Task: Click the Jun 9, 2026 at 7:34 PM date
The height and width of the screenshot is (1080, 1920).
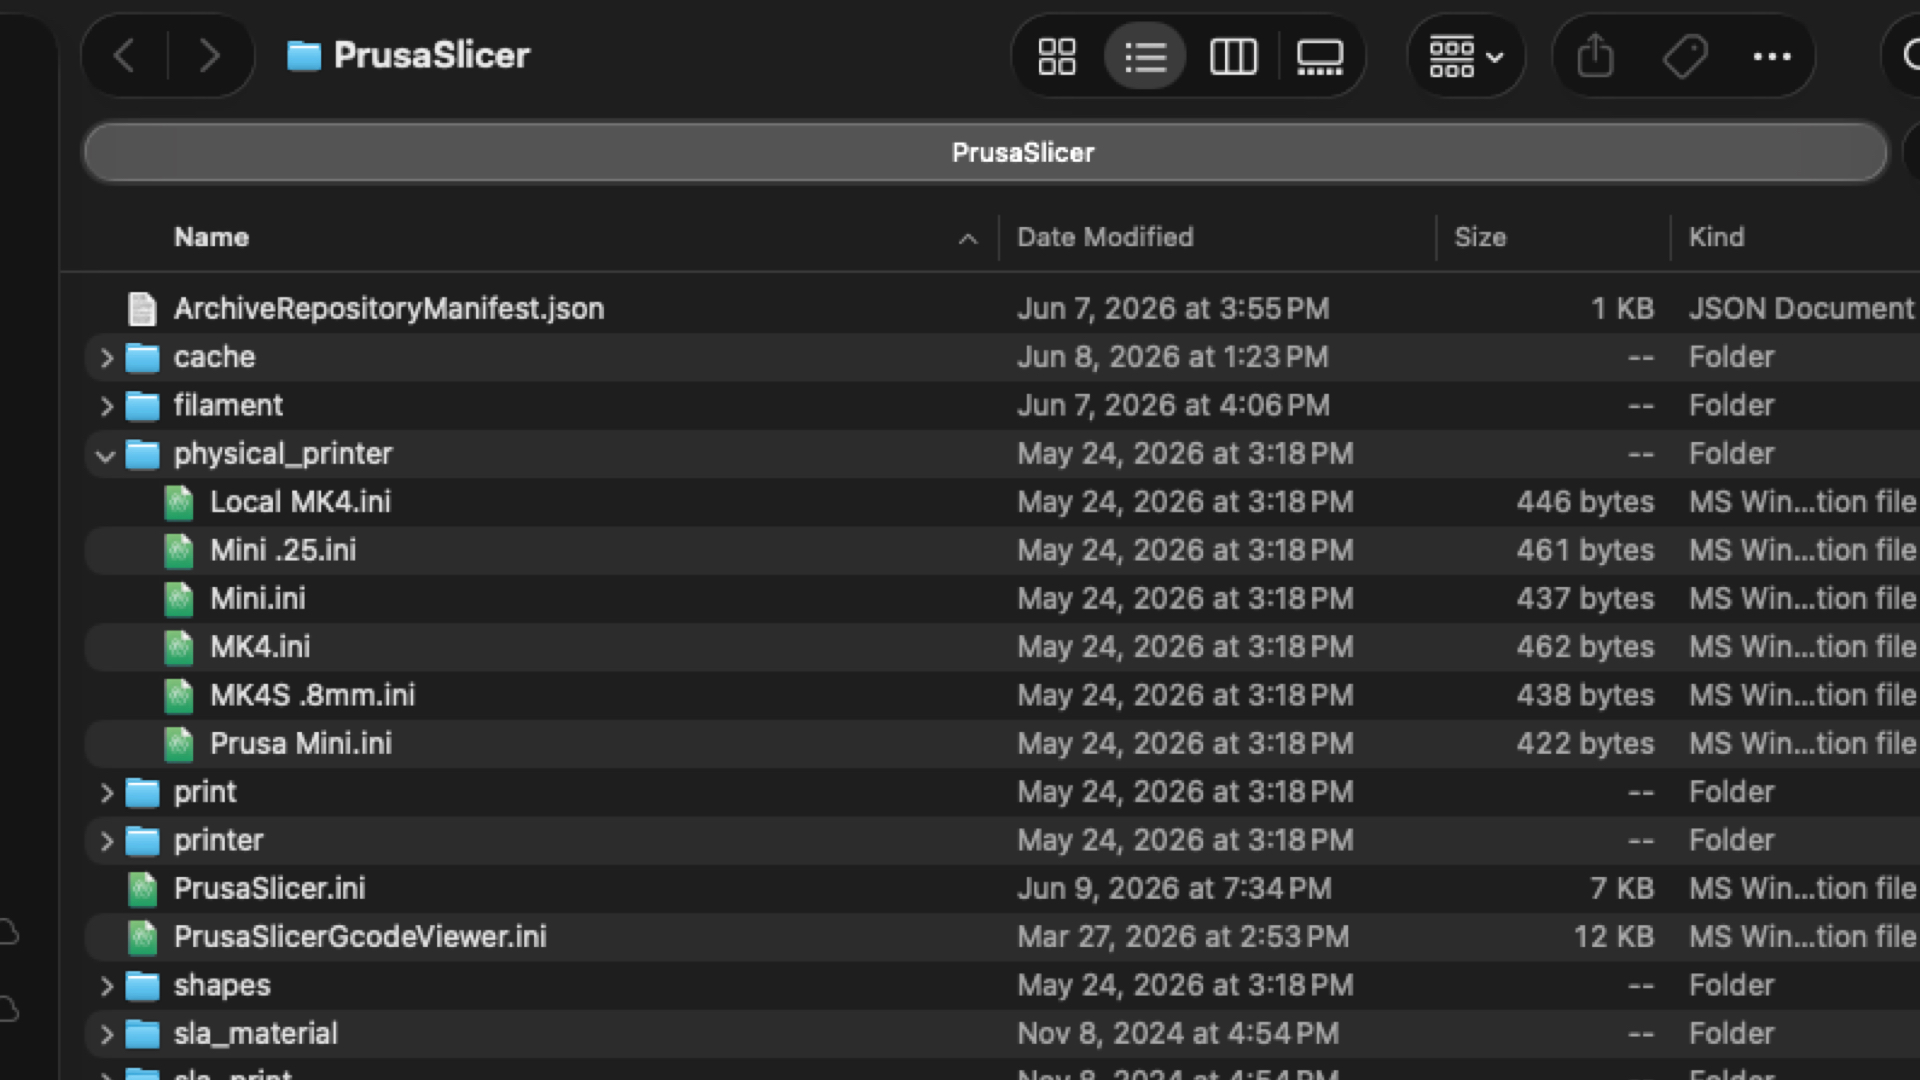Action: tap(1174, 888)
